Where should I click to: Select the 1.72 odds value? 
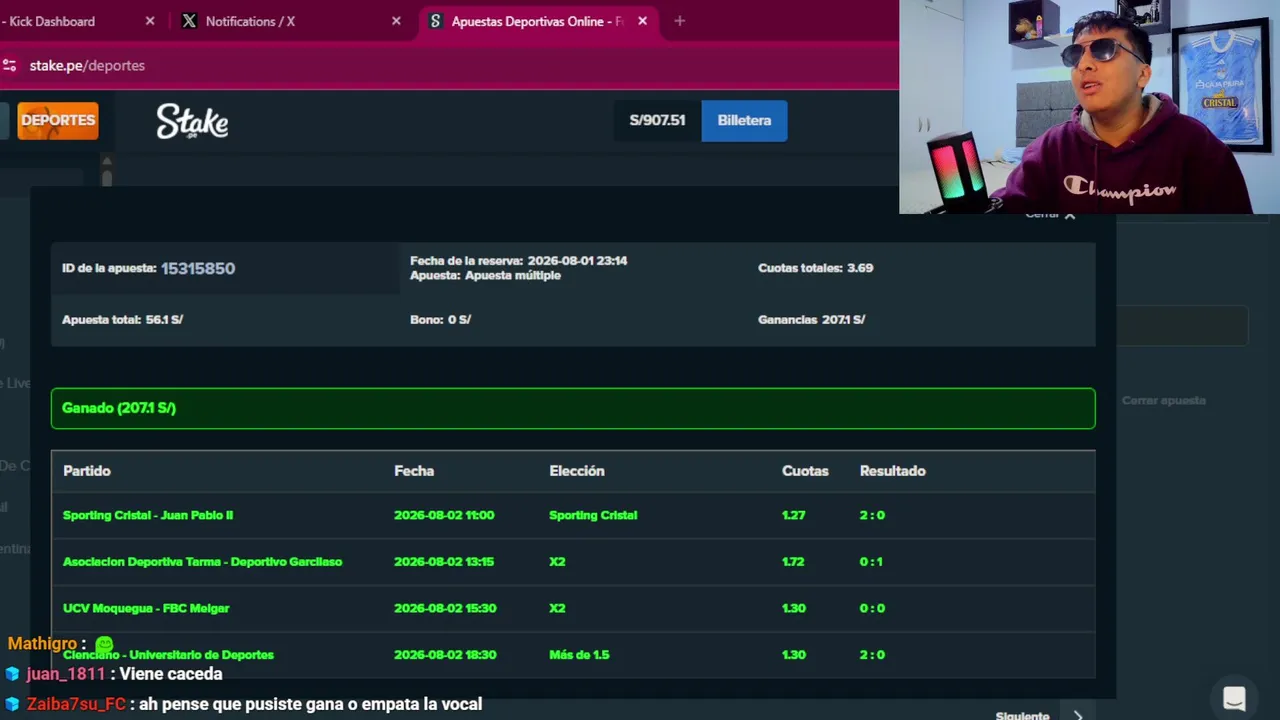[793, 562]
